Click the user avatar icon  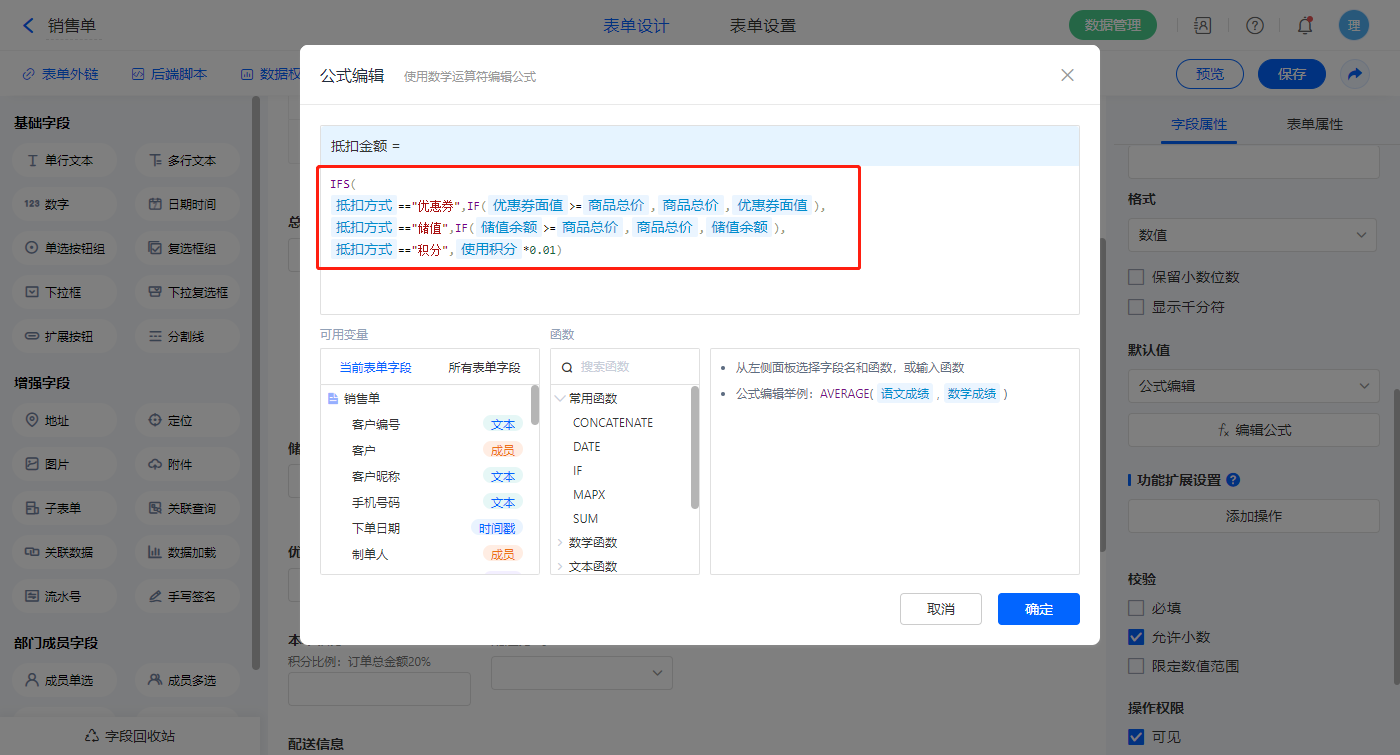coord(1354,26)
